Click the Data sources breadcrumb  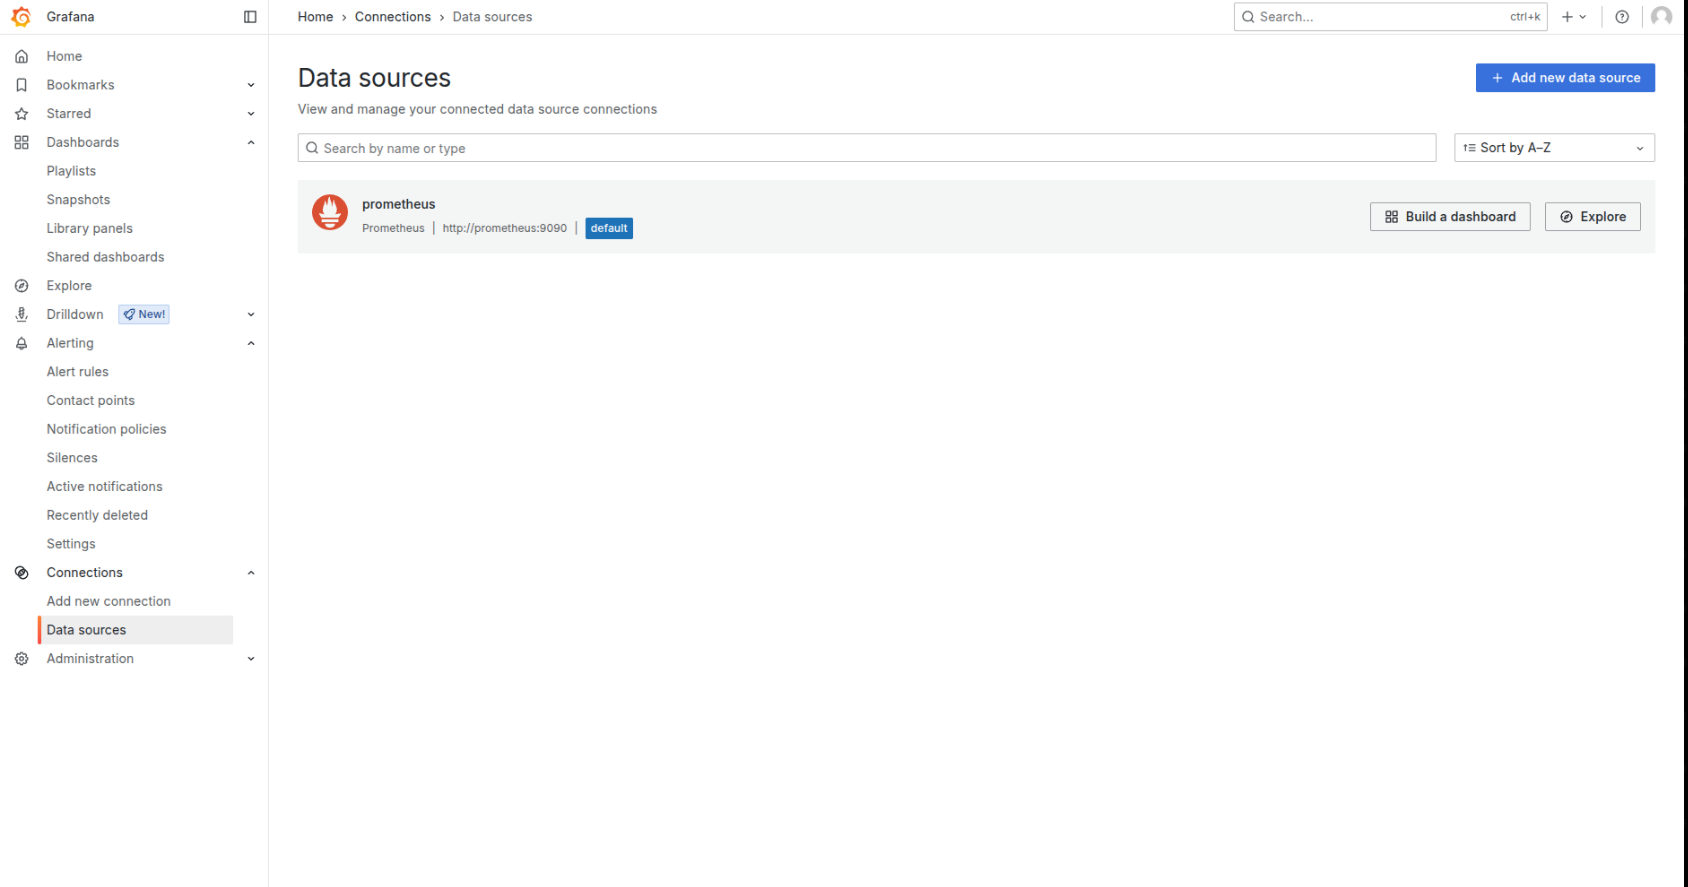[x=492, y=17]
